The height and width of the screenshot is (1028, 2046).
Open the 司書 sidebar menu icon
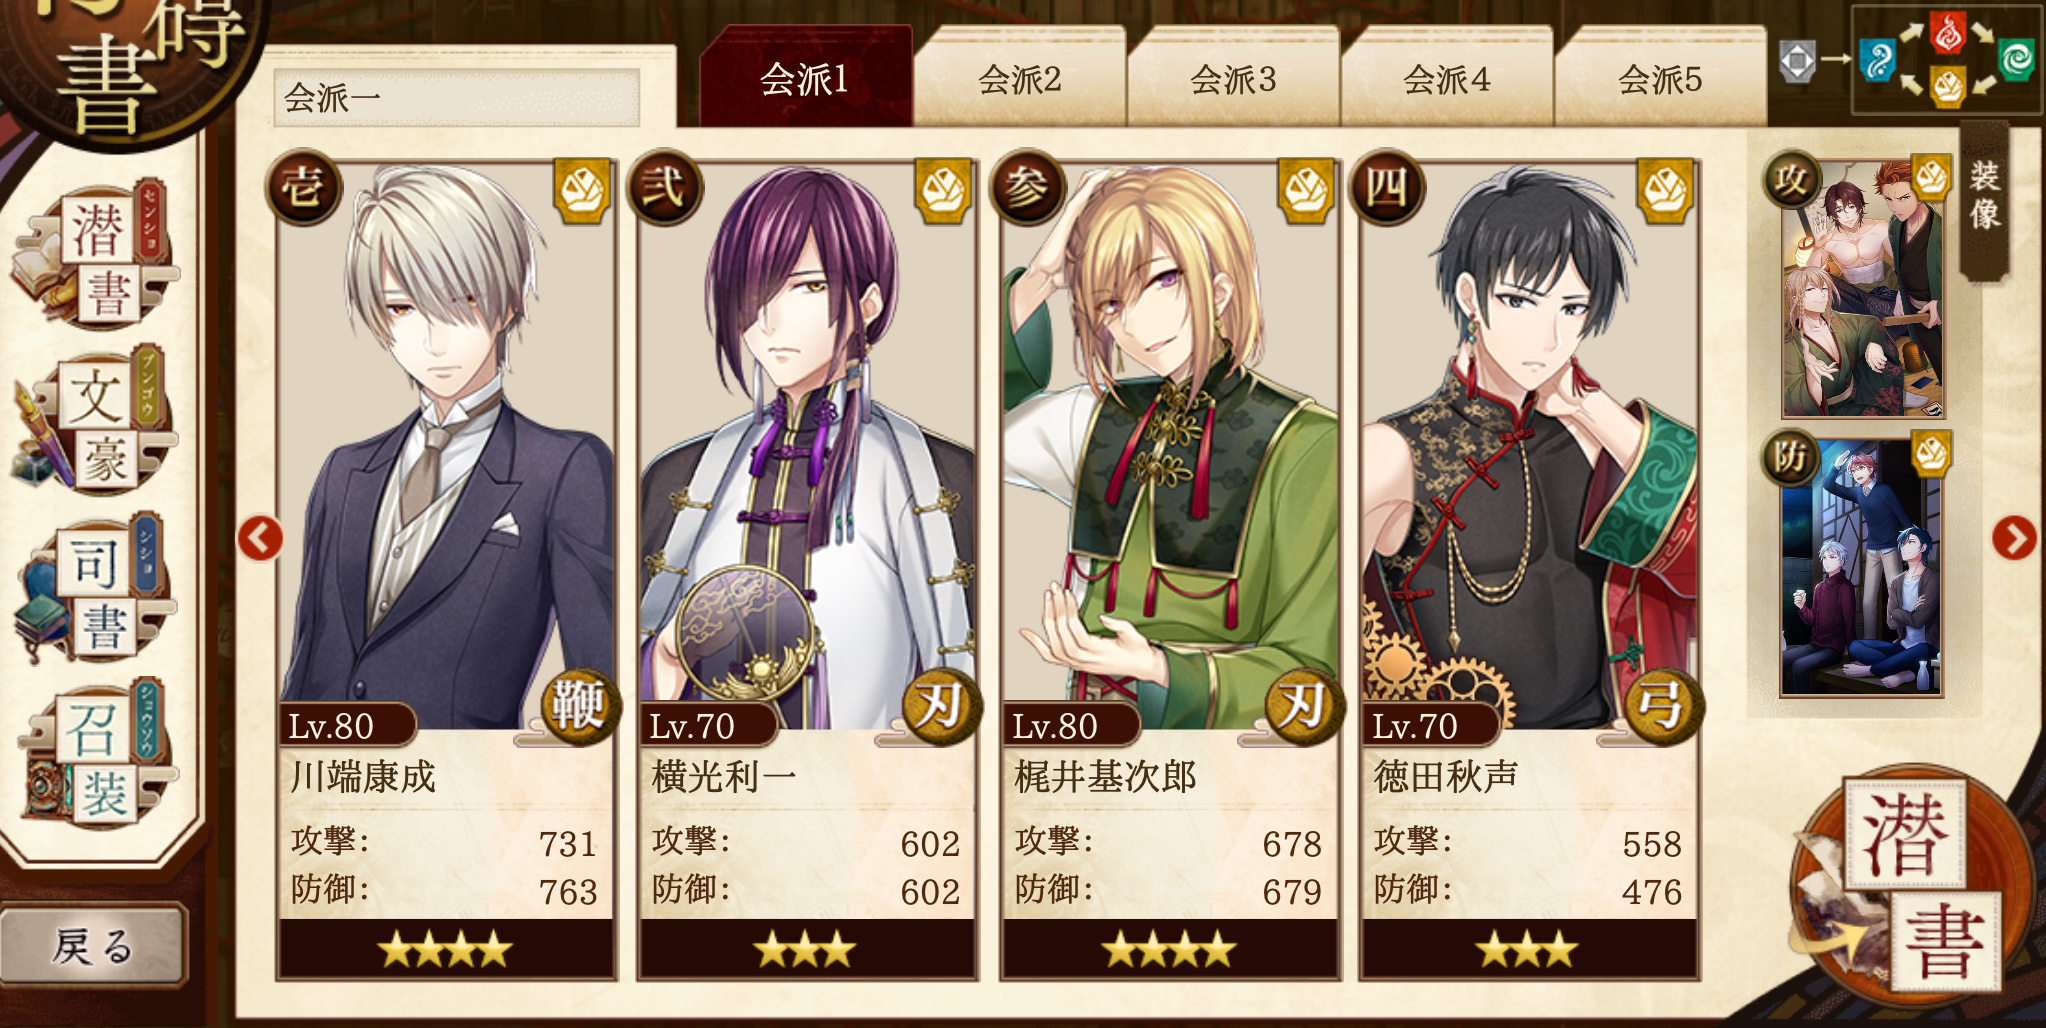coord(97,590)
